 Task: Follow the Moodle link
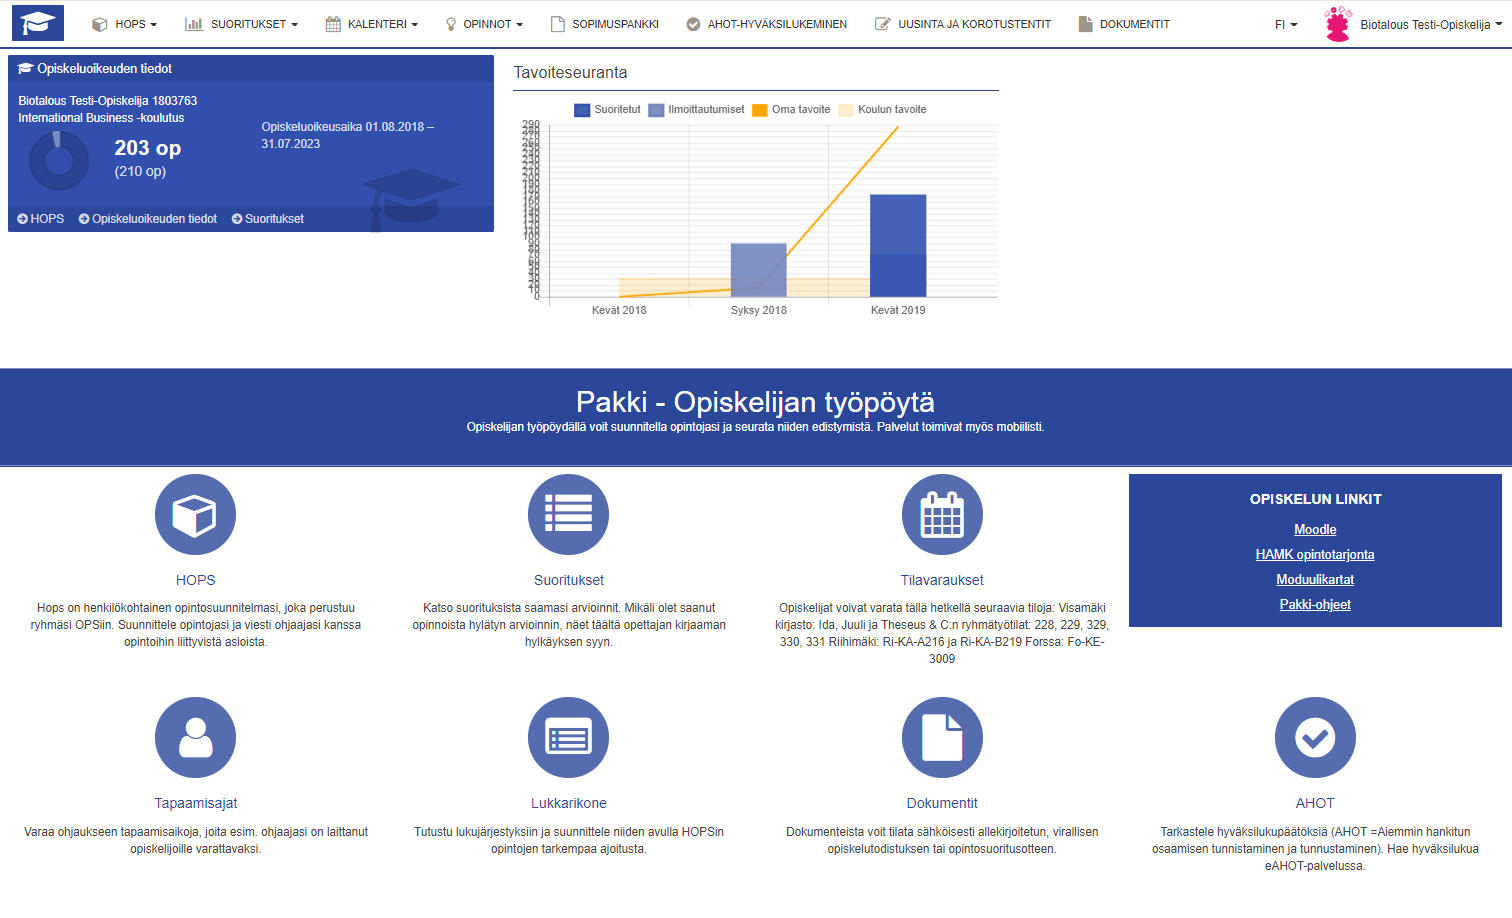1315,530
